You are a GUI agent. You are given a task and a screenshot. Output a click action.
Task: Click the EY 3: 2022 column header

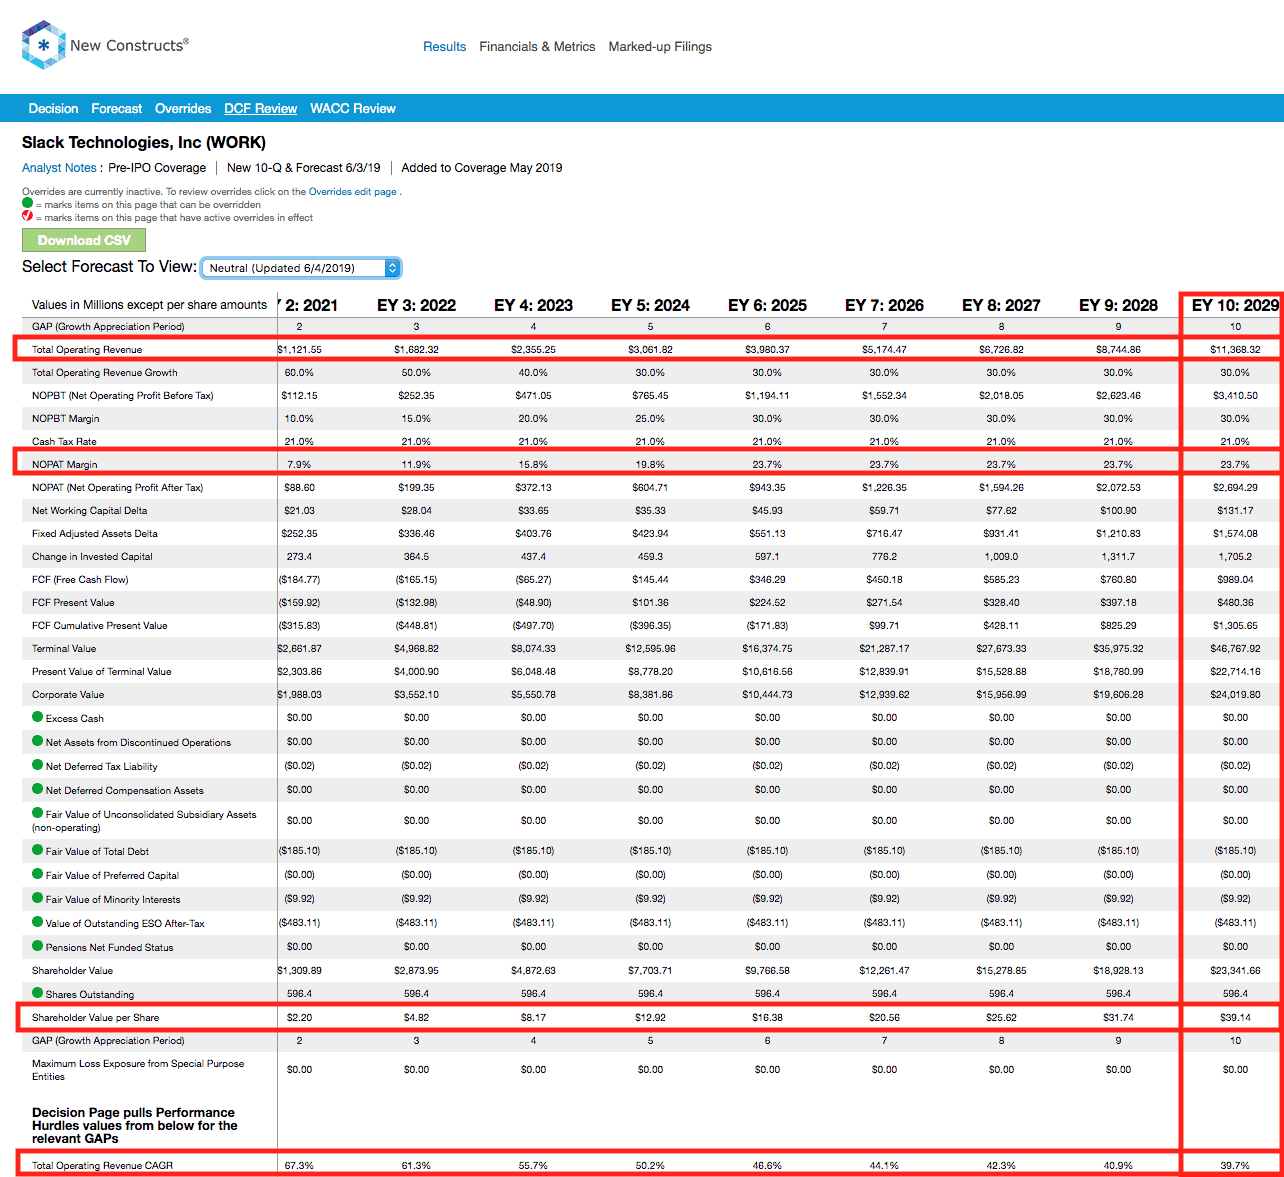tap(416, 305)
